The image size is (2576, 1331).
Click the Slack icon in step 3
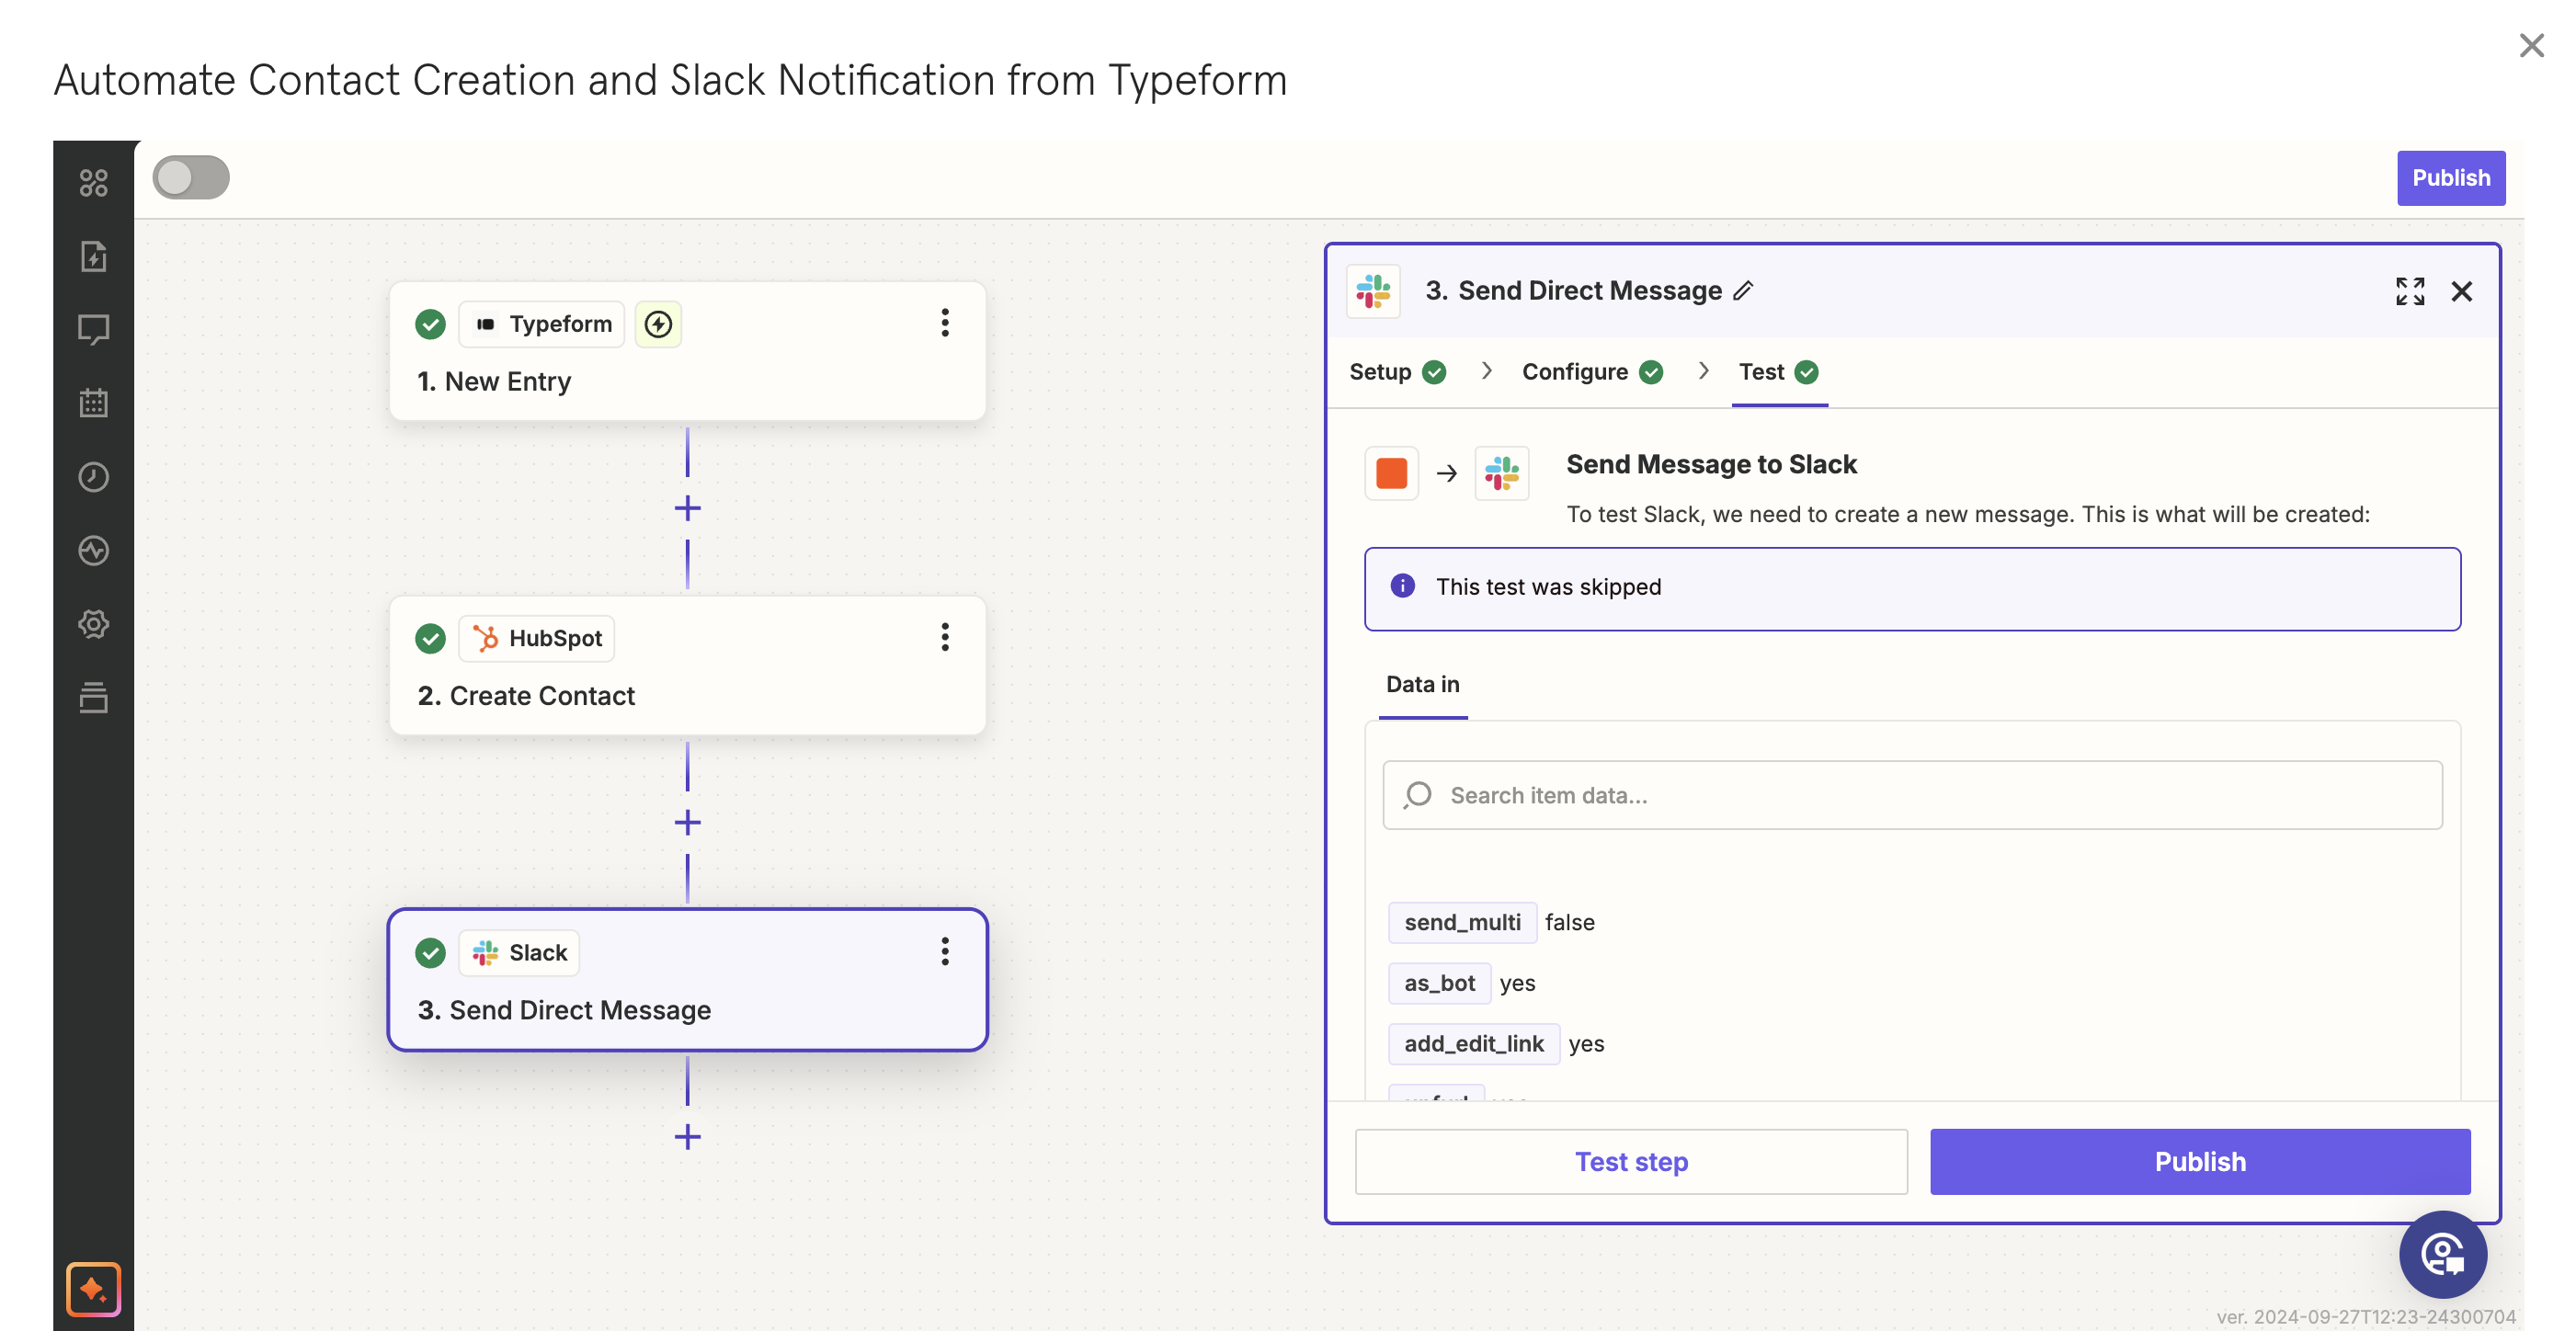pyautogui.click(x=485, y=950)
